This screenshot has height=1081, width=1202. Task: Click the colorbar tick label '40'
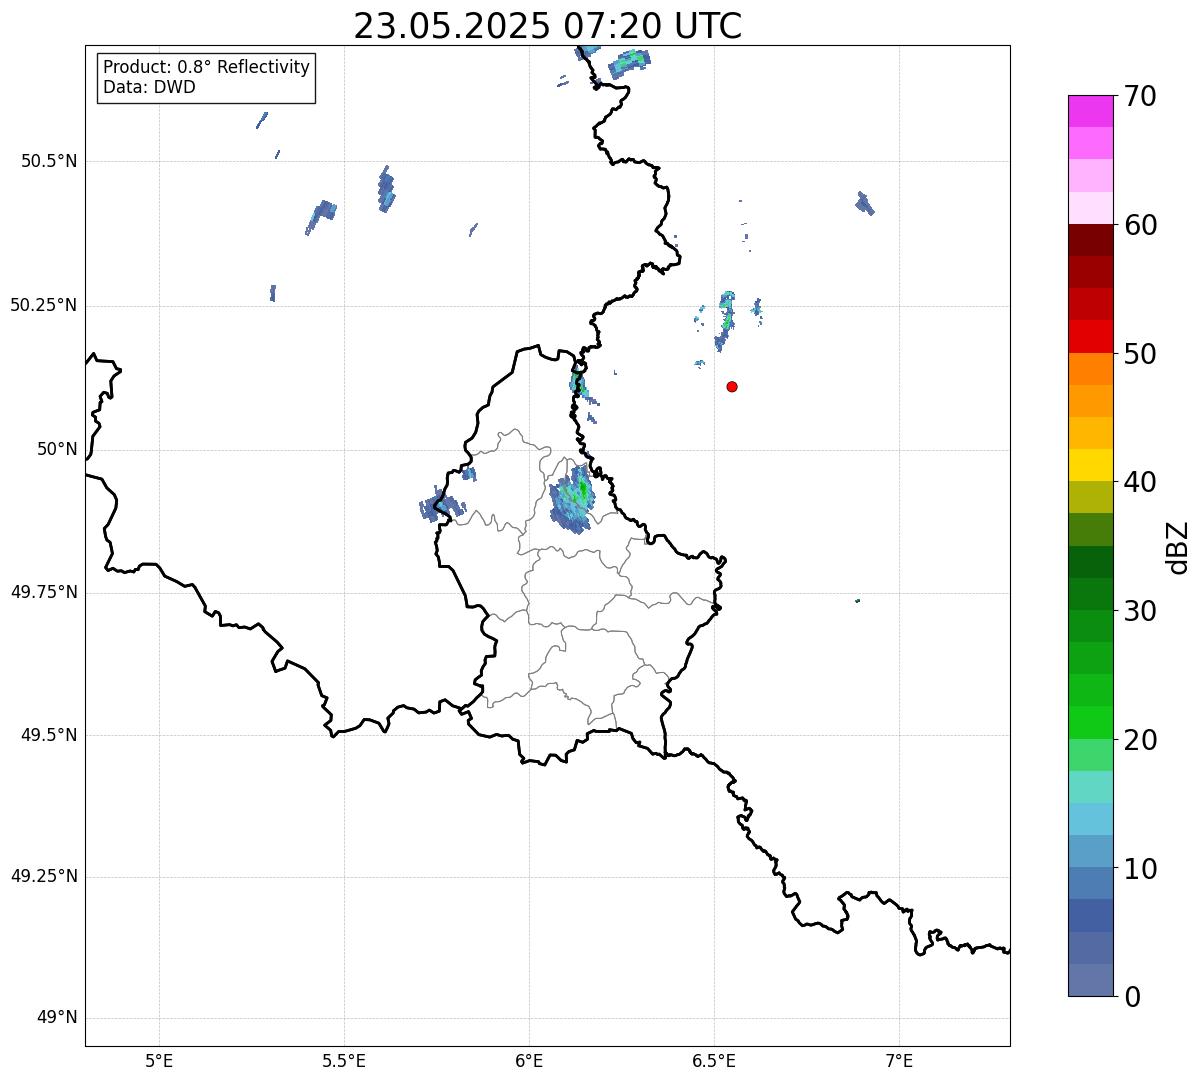click(1140, 482)
